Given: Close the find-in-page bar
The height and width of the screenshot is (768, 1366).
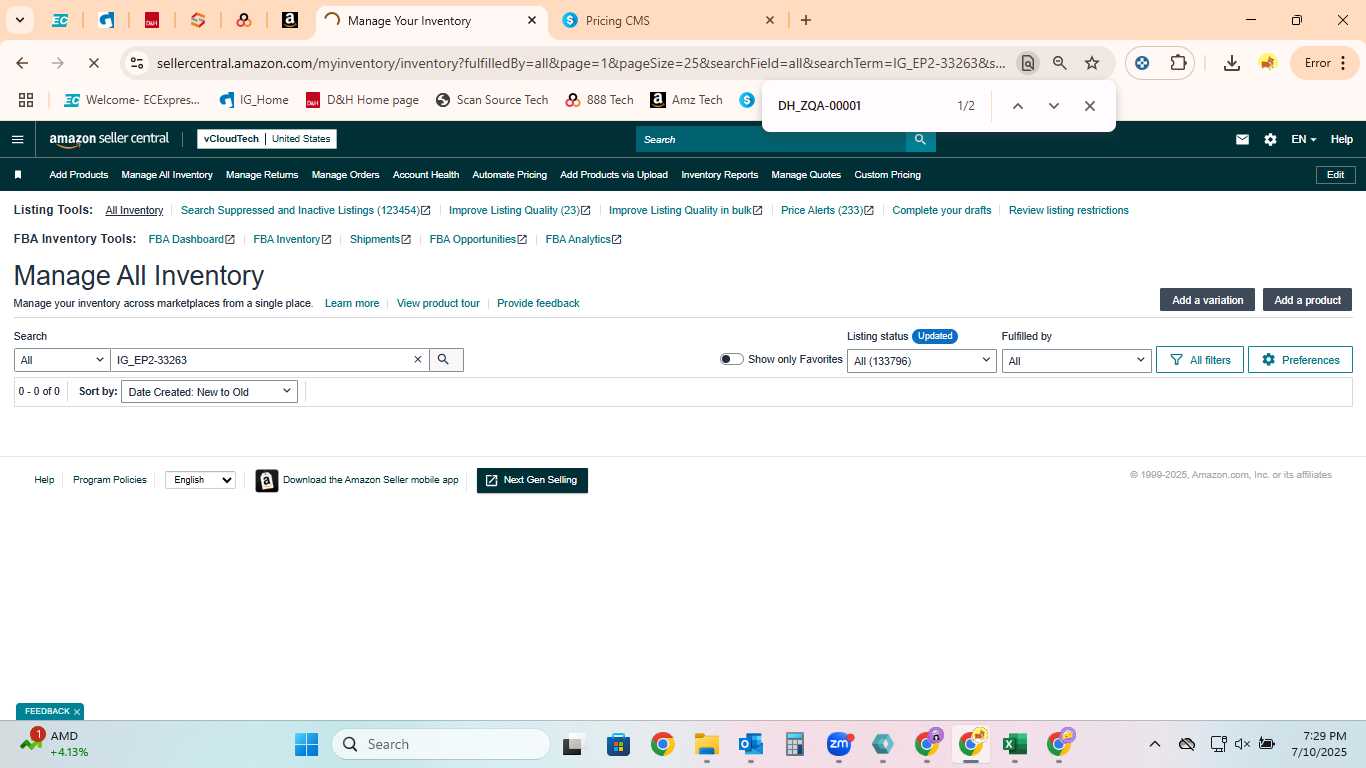Looking at the screenshot, I should coord(1090,106).
